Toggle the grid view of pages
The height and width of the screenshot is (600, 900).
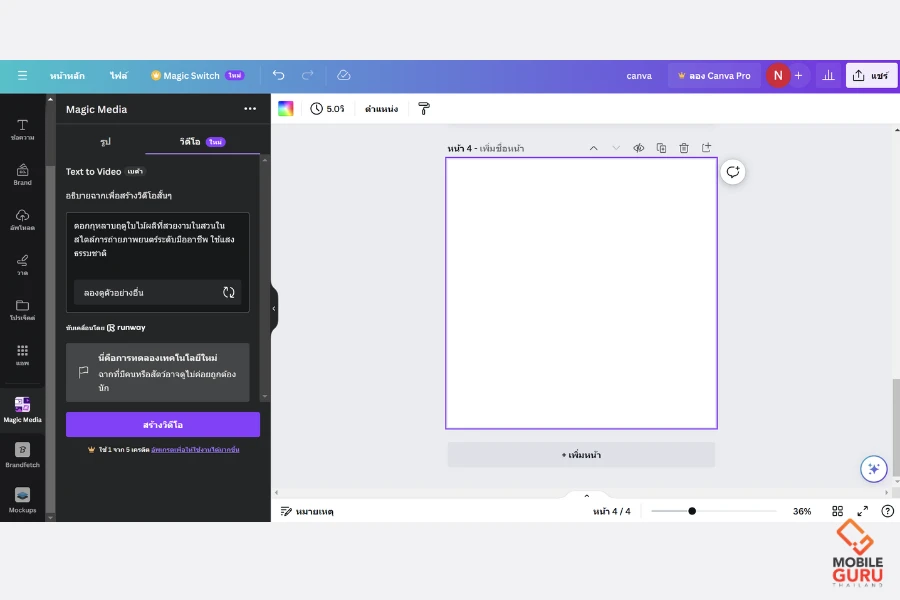click(x=838, y=511)
